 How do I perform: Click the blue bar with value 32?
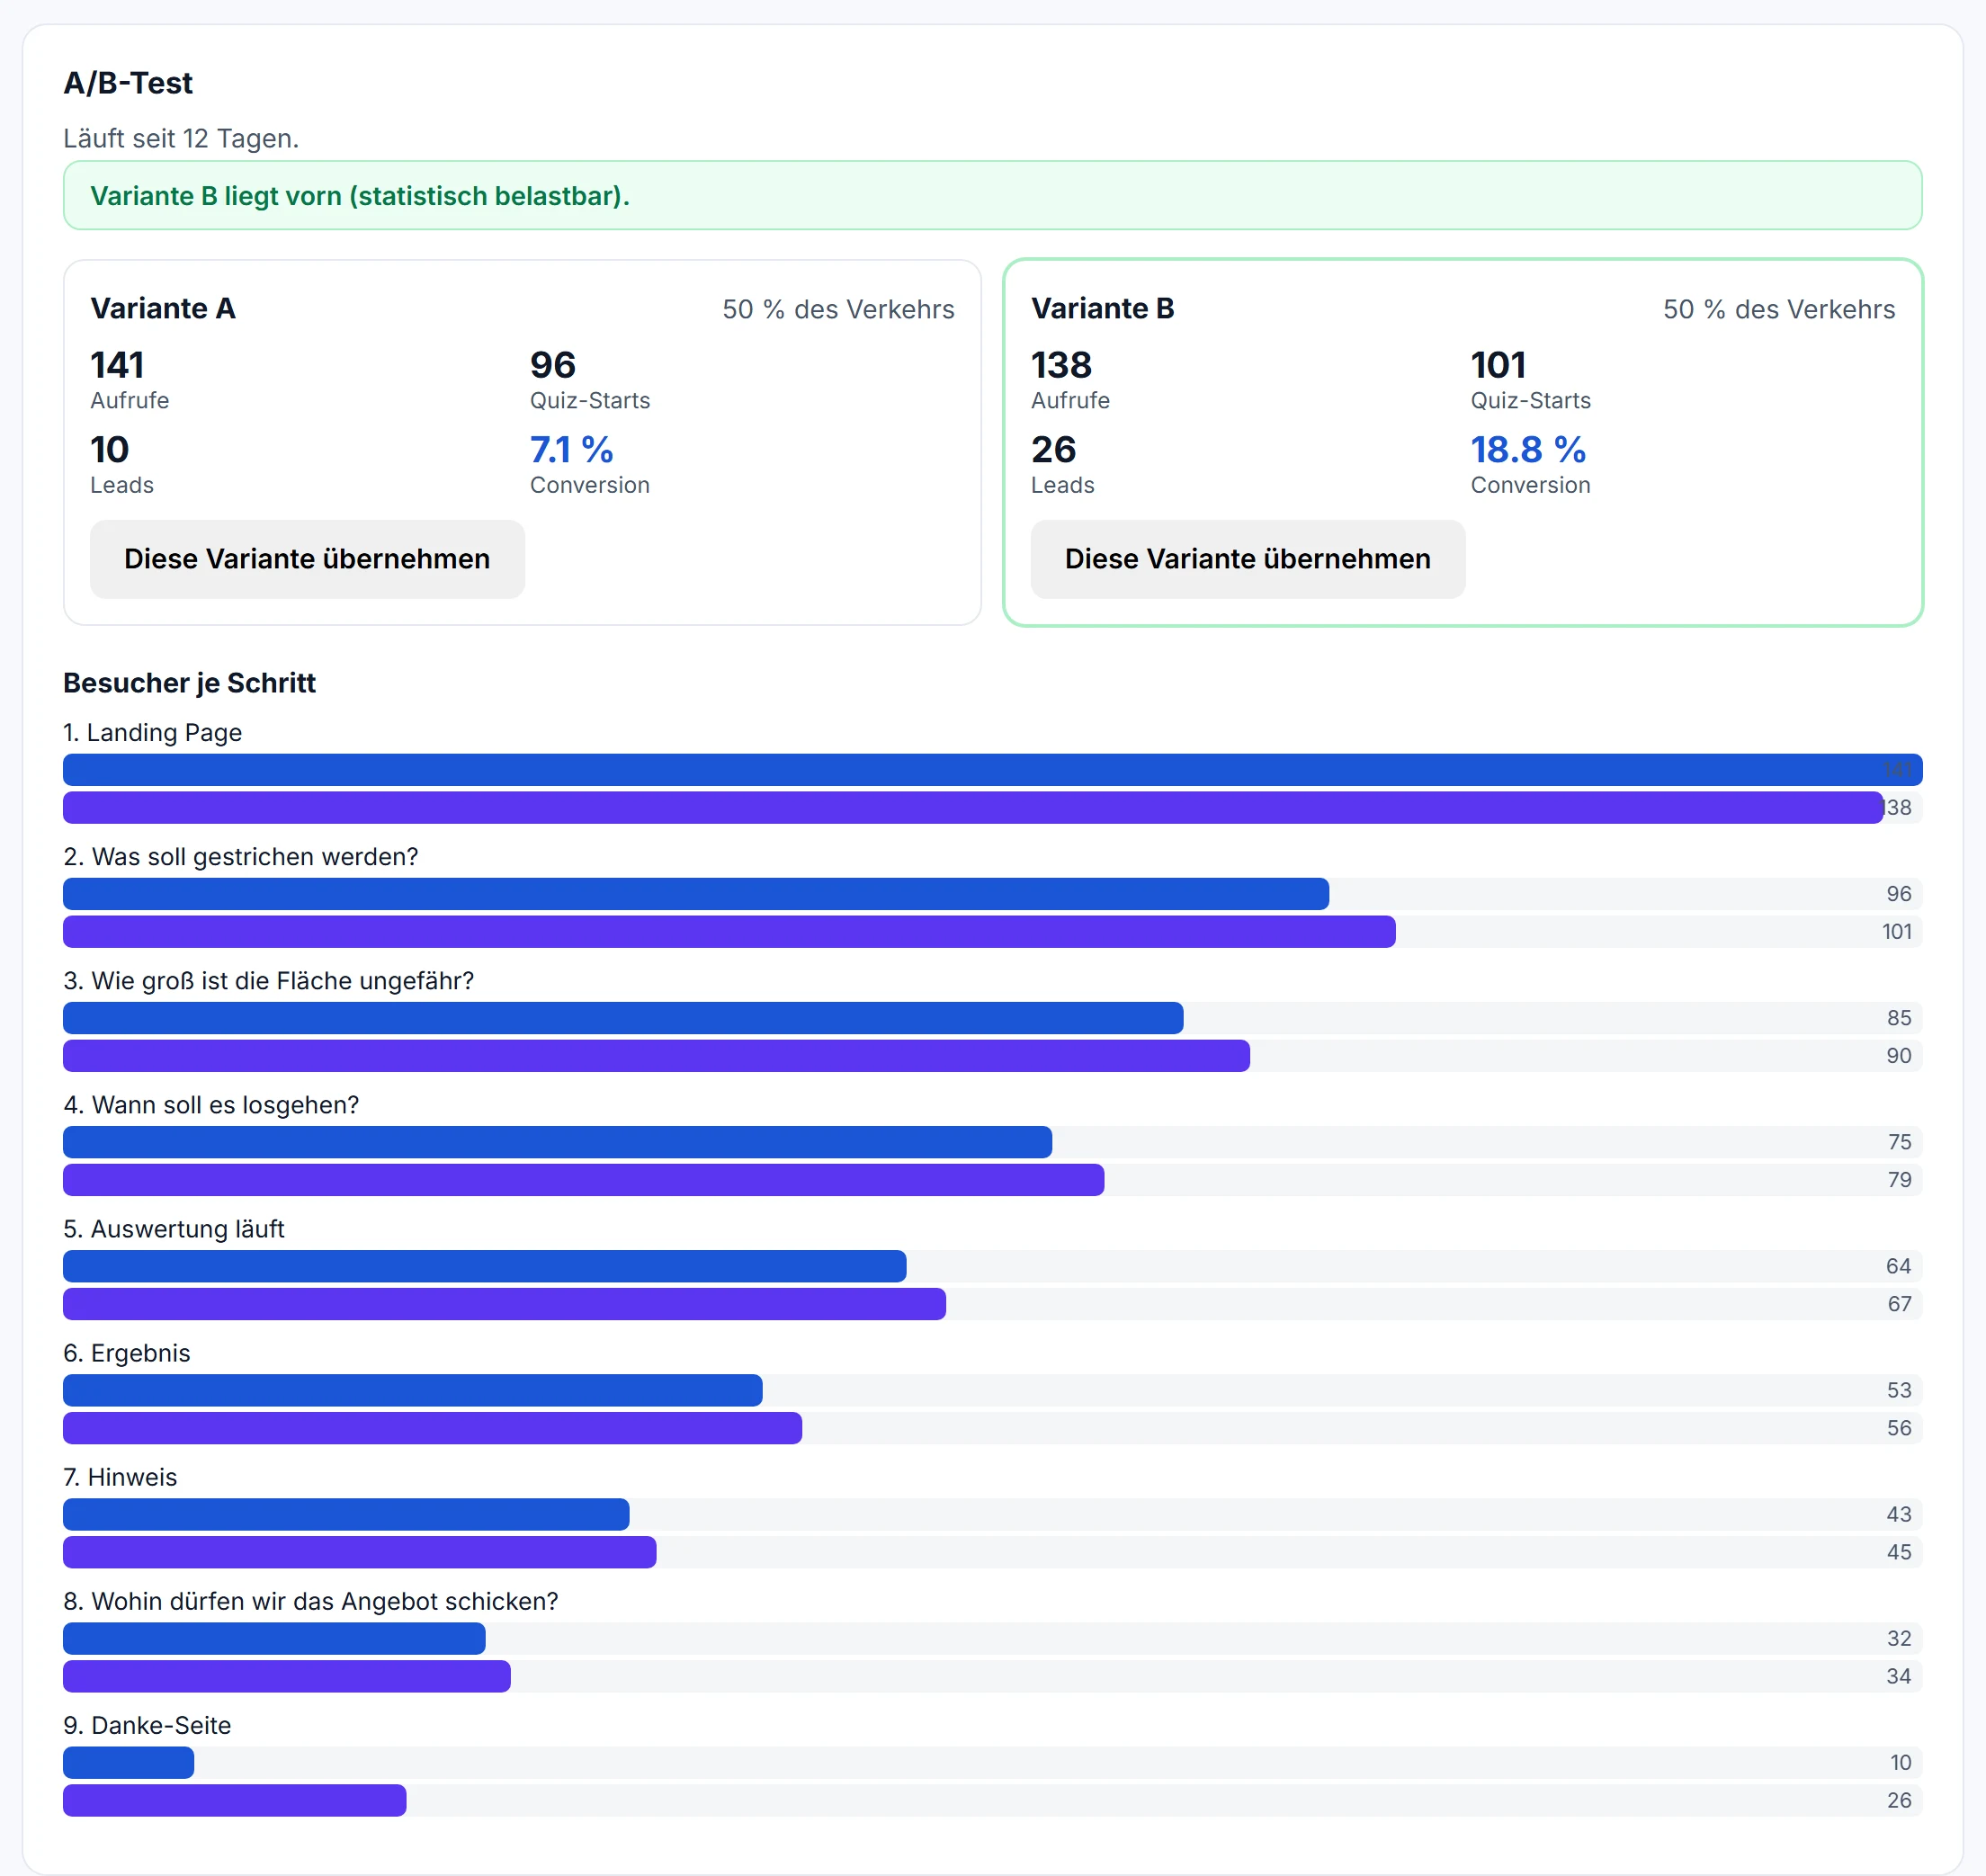[274, 1638]
